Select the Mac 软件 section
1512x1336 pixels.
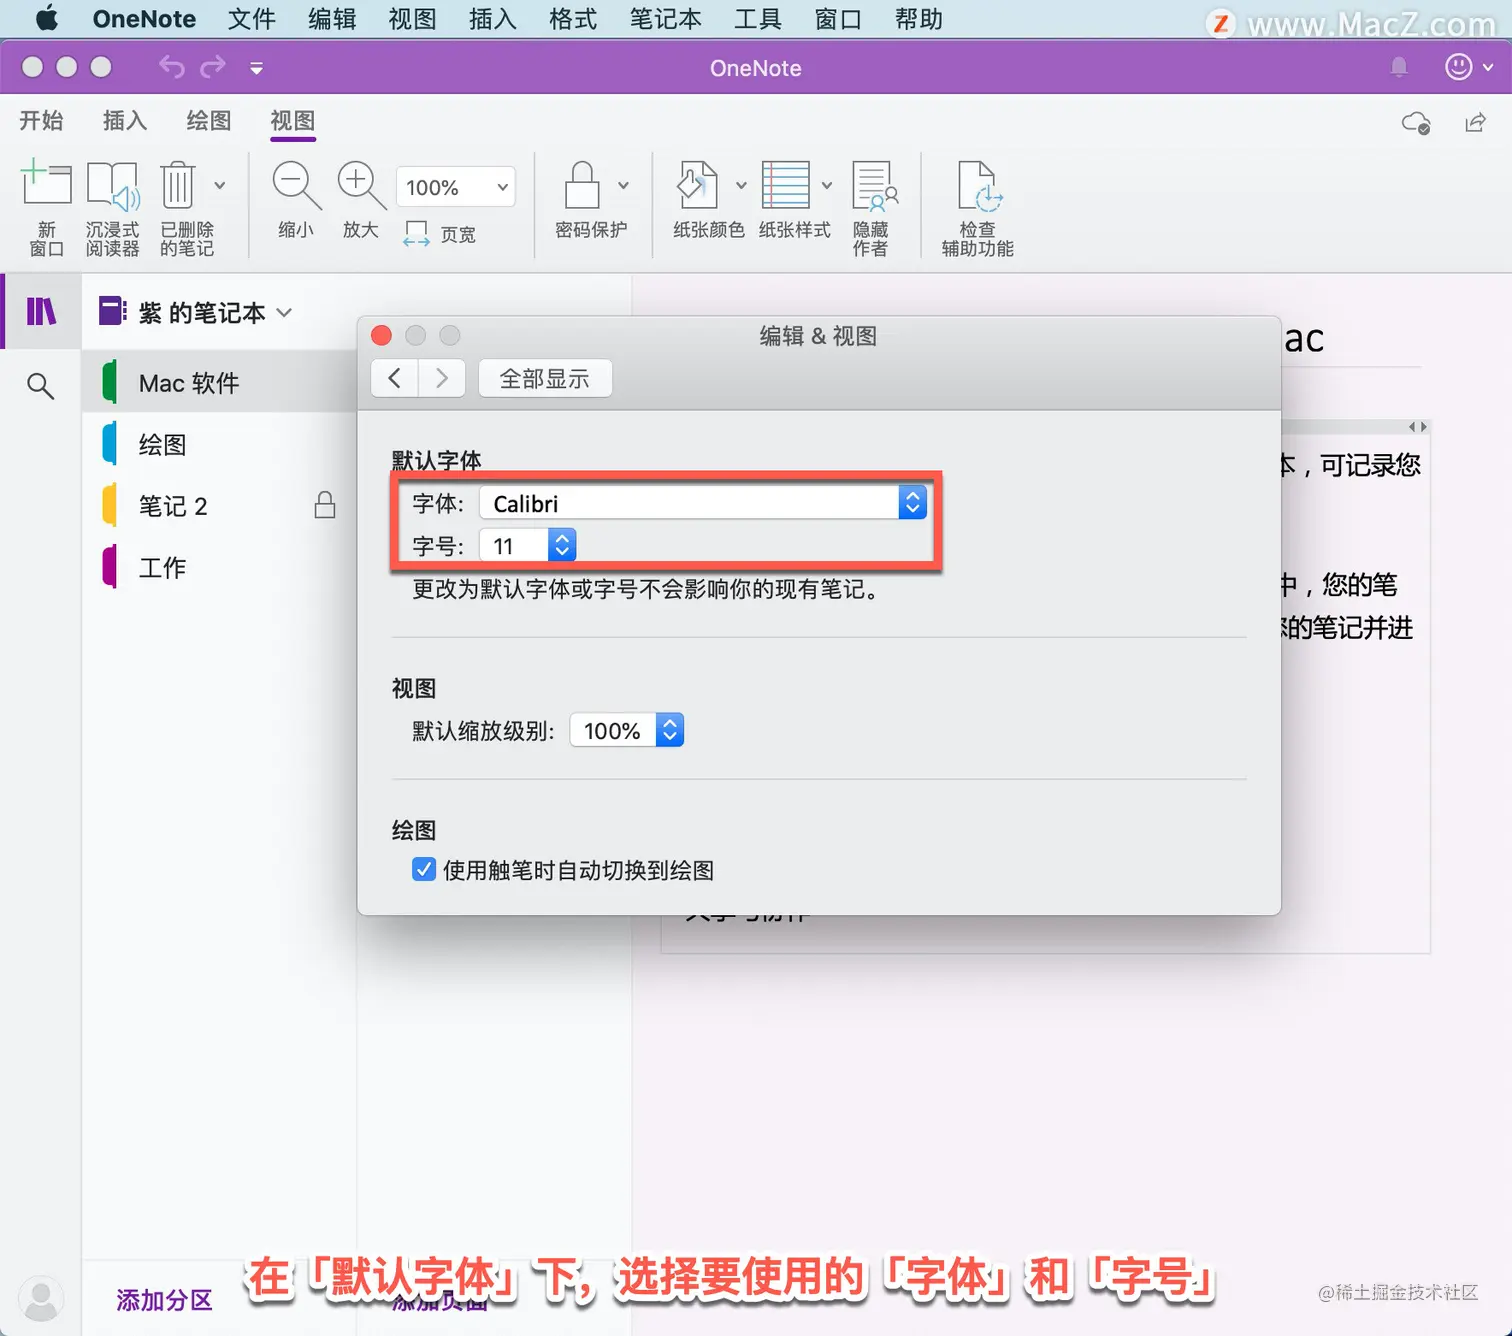[219, 383]
